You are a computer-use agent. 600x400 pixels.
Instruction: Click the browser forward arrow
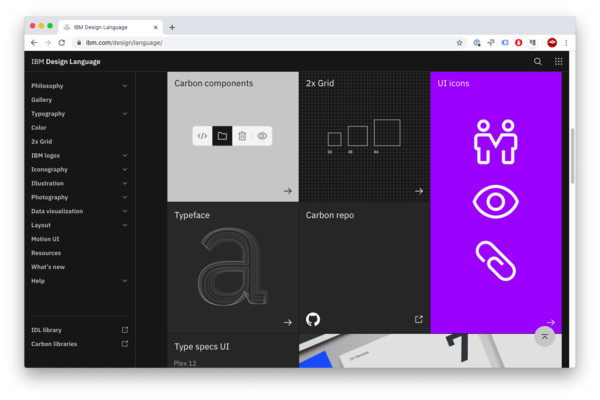click(x=48, y=42)
